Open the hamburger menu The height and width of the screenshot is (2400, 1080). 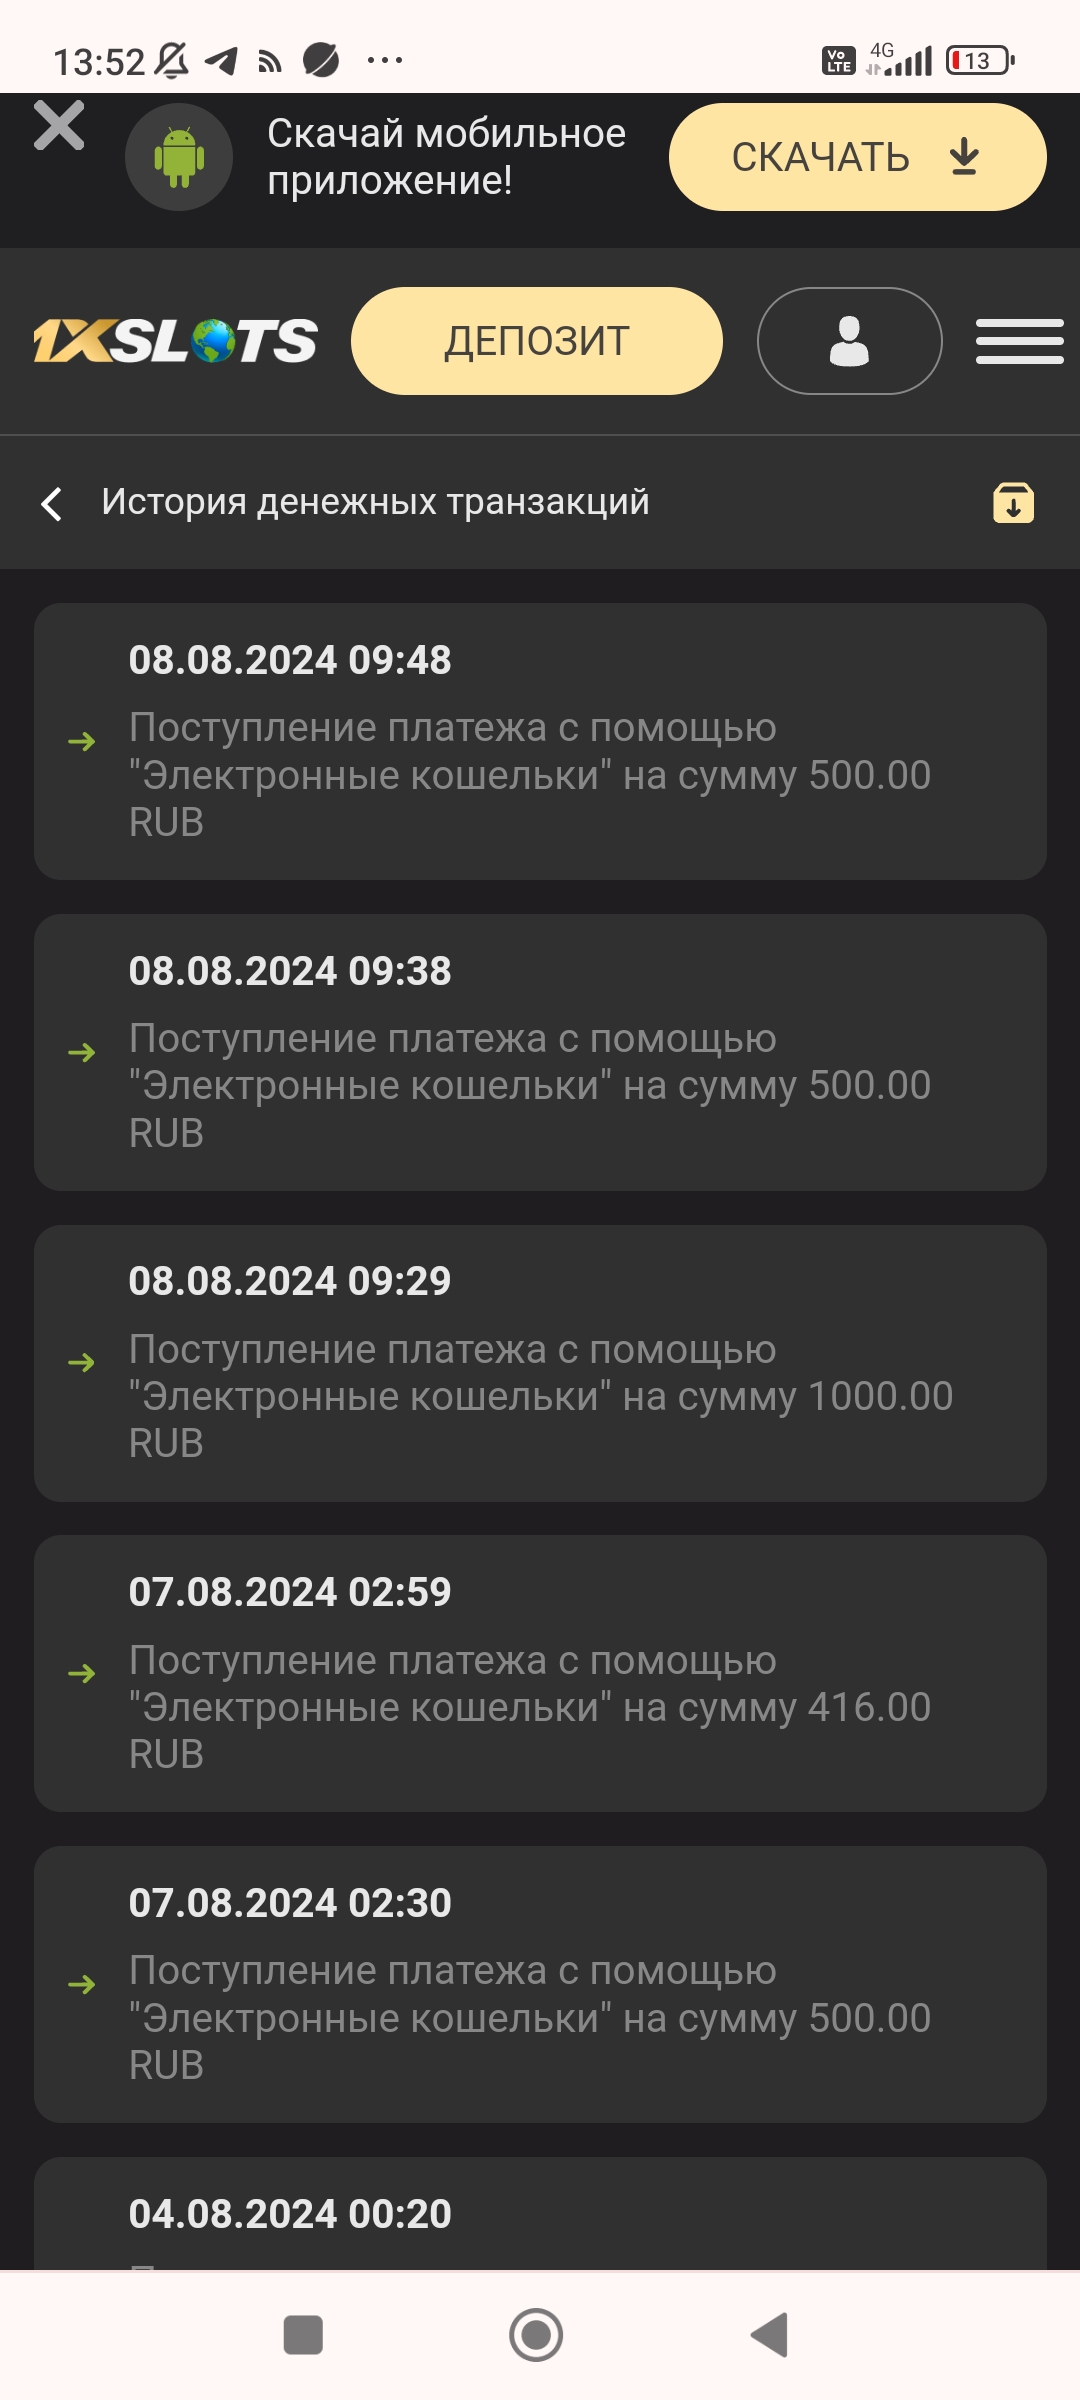click(x=1019, y=341)
